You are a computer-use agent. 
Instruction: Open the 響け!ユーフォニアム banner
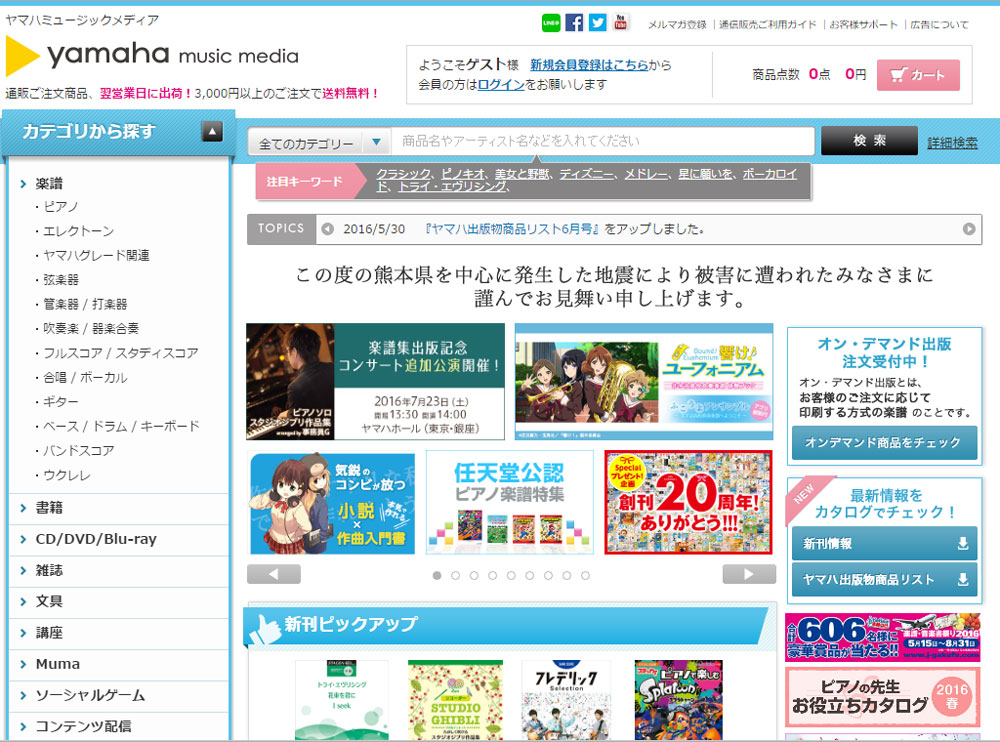point(644,382)
